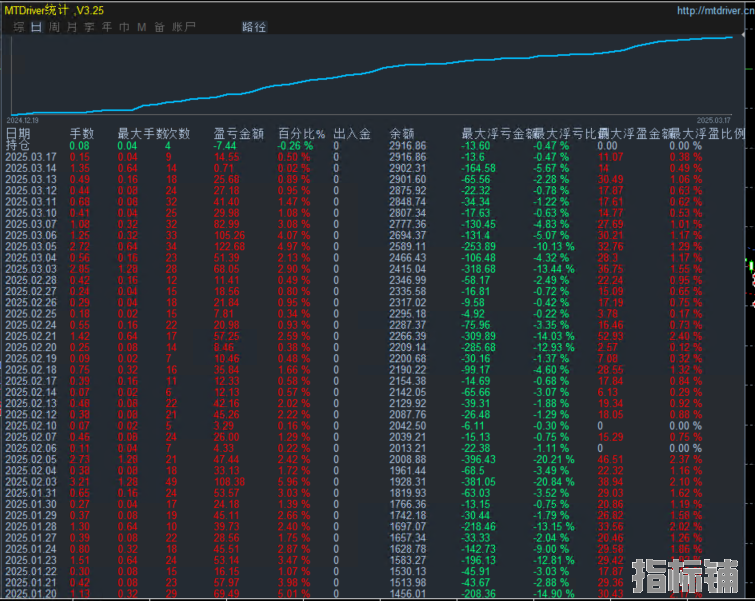This screenshot has width=755, height=601.
Task: Switch to the 季 quarterly tab
Action: pyautogui.click(x=89, y=27)
